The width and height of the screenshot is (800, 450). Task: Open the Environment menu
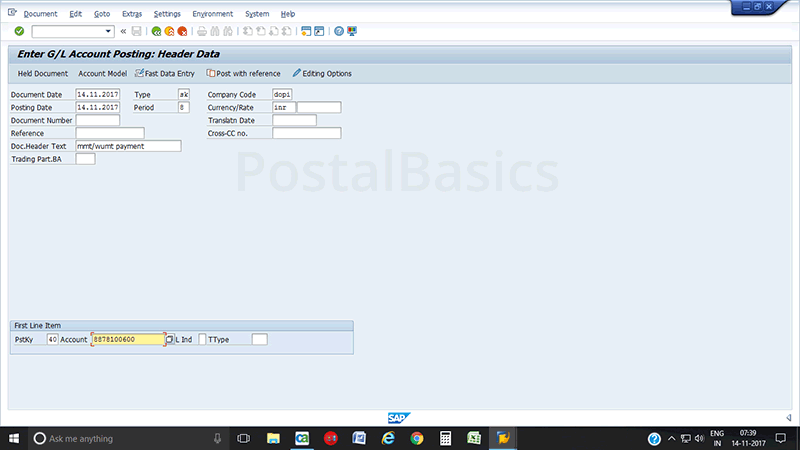(211, 14)
